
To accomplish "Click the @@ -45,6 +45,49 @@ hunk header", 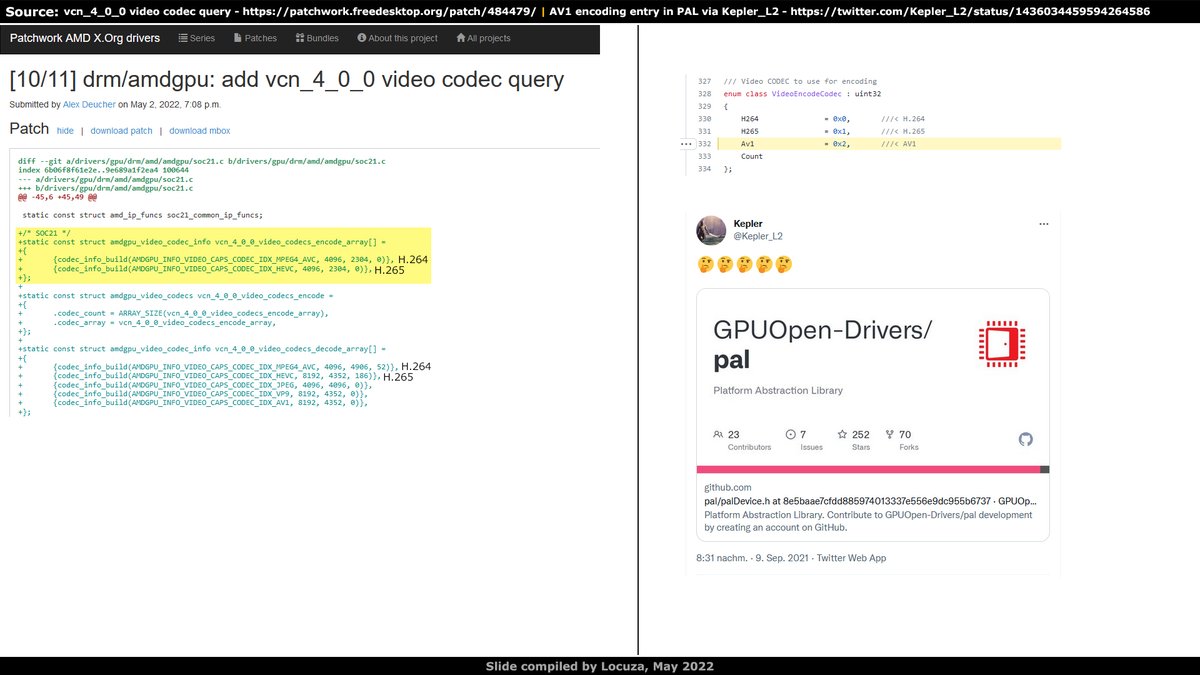I will pos(57,197).
